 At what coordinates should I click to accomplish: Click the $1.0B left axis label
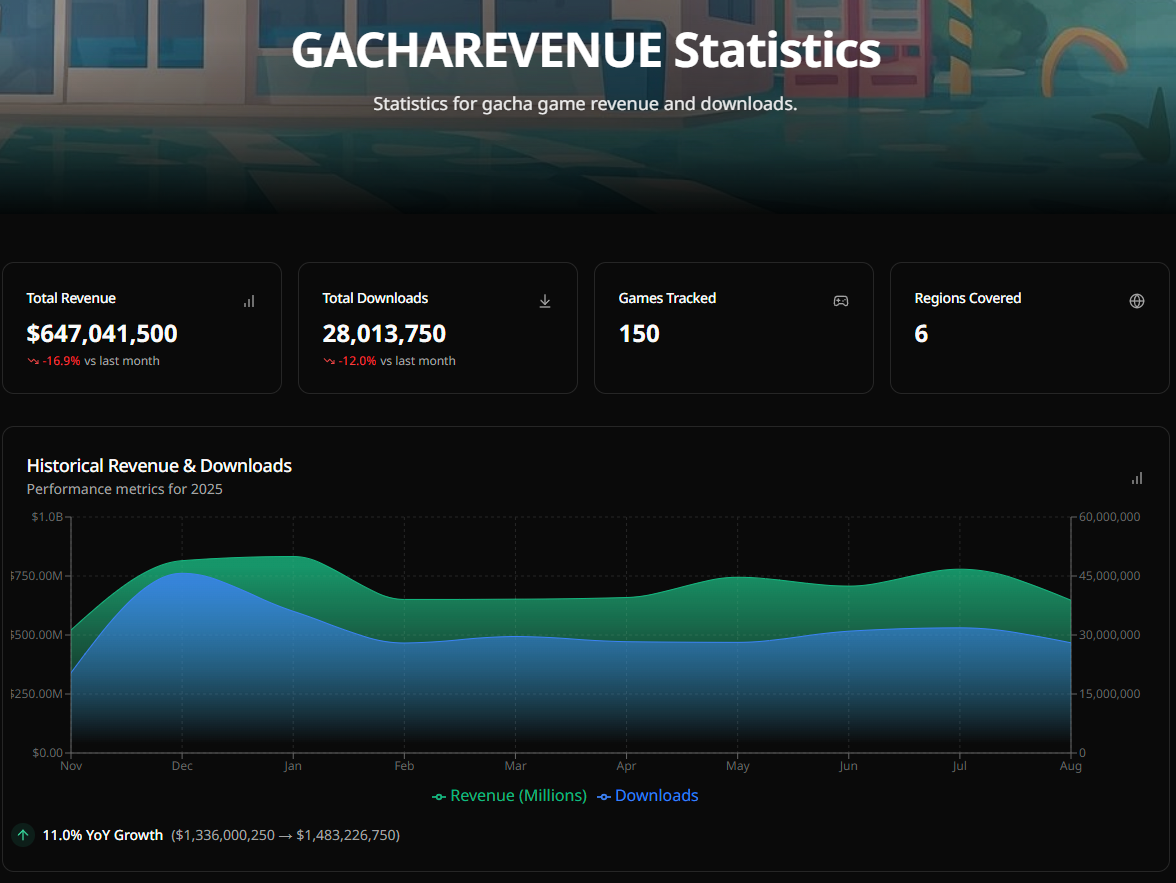point(47,517)
